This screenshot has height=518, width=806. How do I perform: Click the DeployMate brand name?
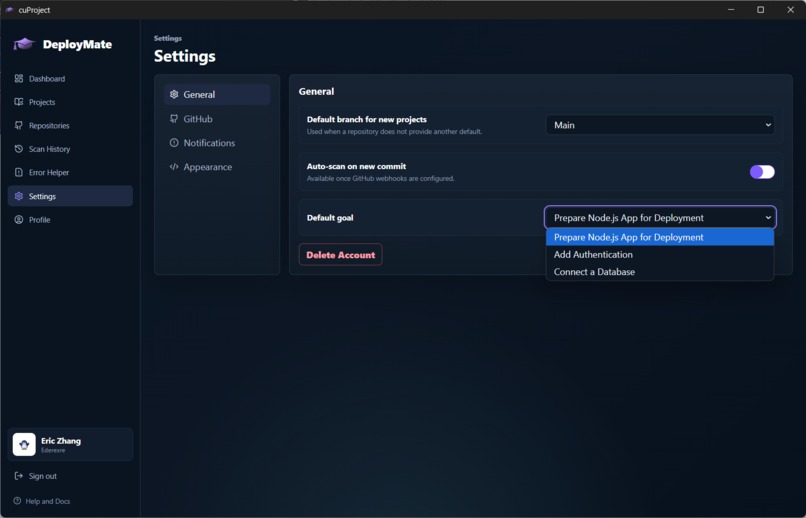77,45
